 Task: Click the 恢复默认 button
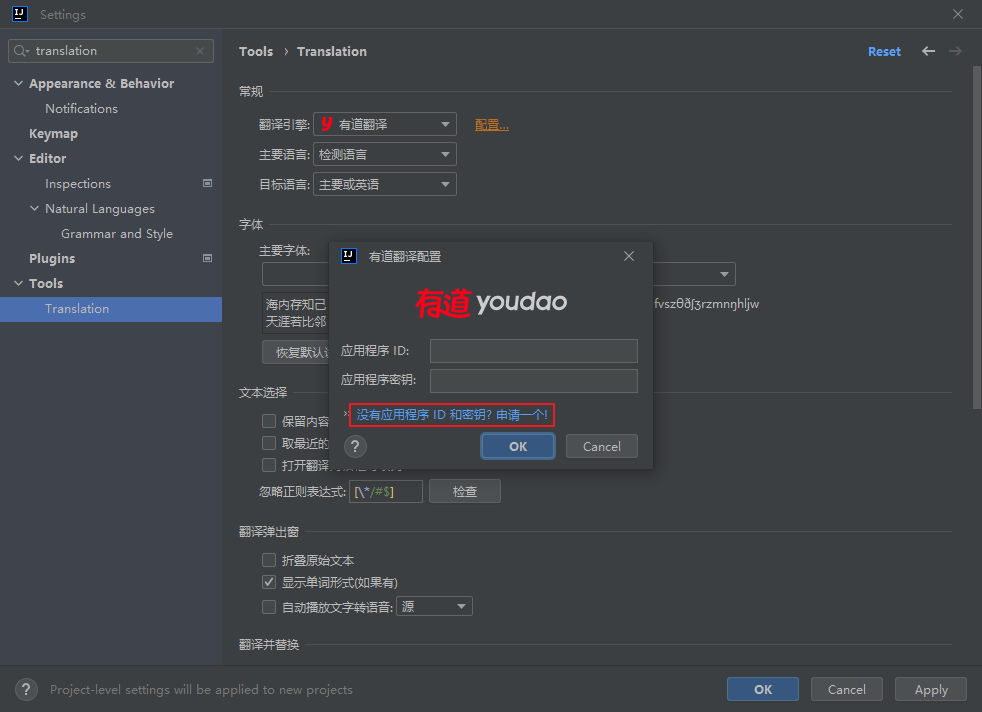click(296, 353)
